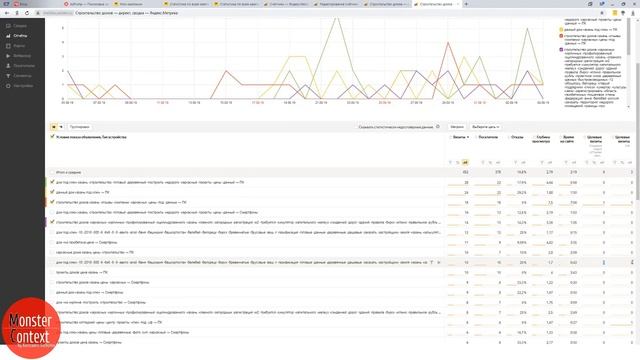This screenshot has width=640, height=360.
Task: Click the yellow legend swatch in the chart legend
Action: [x=561, y=30]
